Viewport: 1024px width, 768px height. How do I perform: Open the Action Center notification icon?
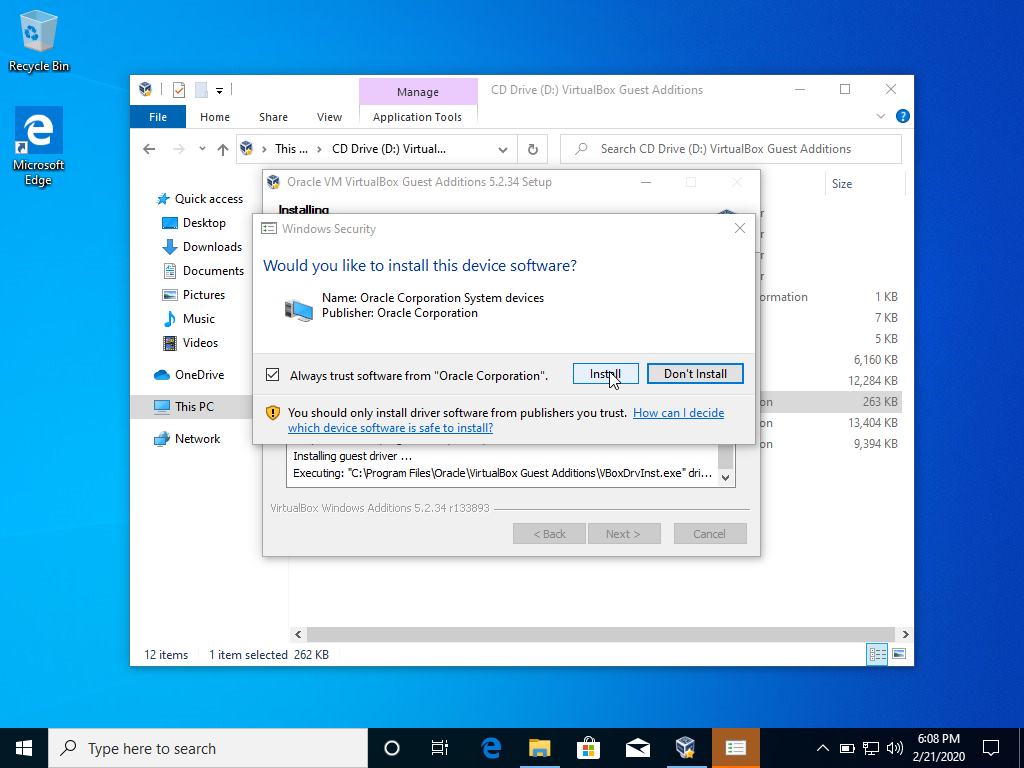991,748
